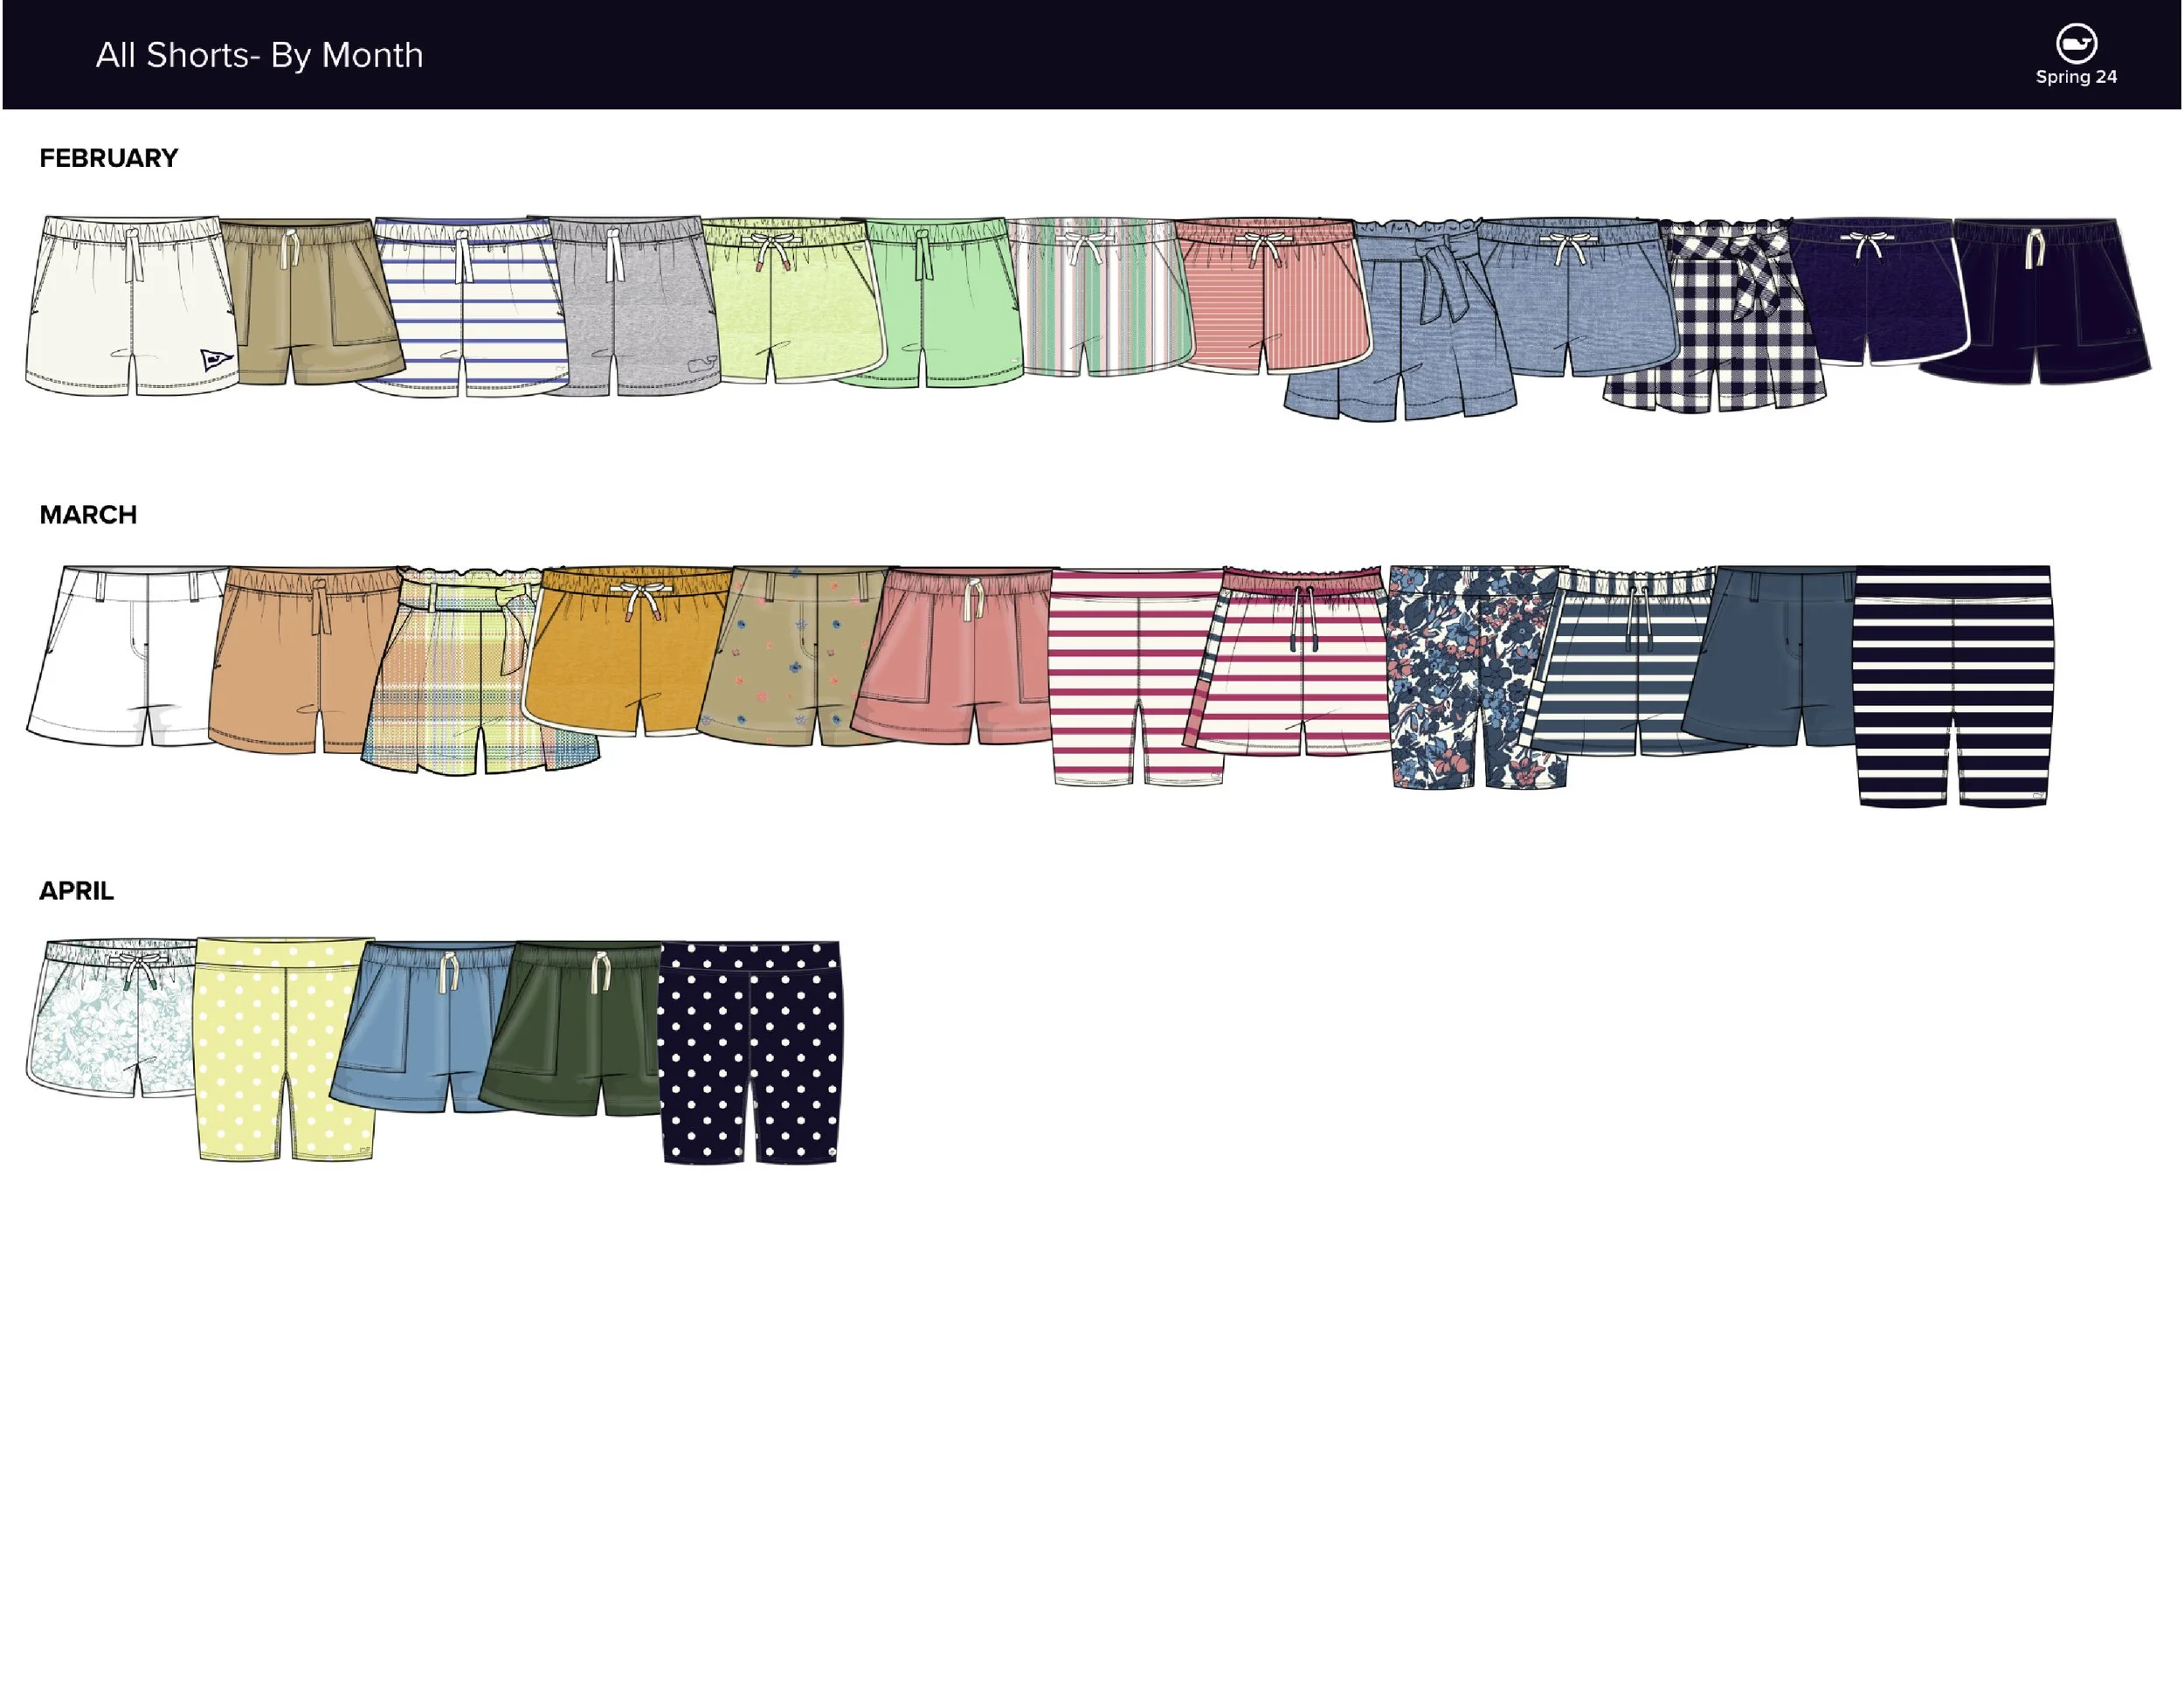Click the APRIL section heading

(76, 891)
